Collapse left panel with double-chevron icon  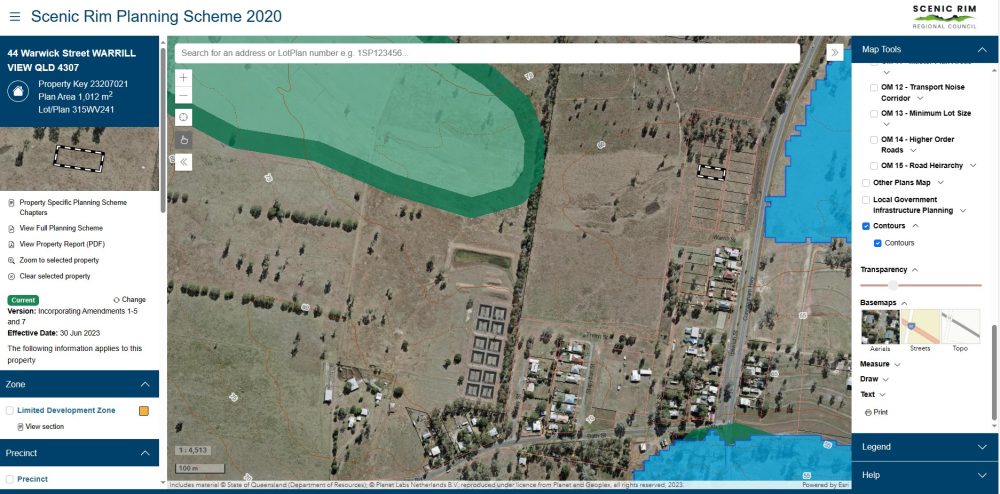tap(183, 161)
